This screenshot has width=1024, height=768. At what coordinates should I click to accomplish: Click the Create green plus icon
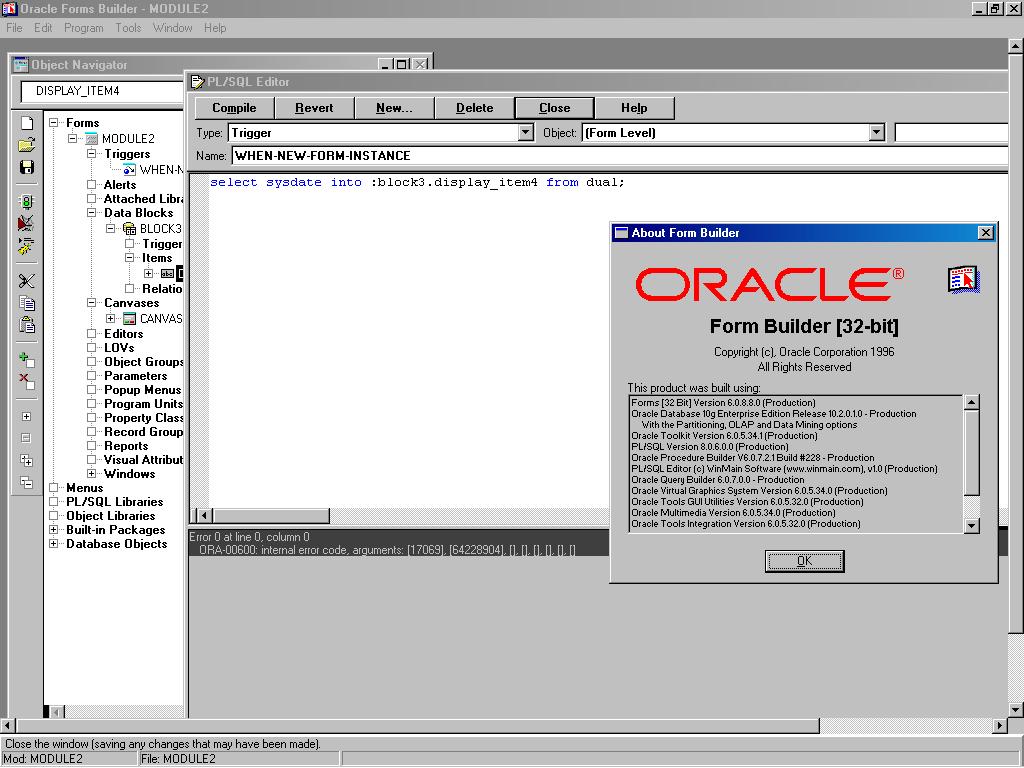click(27, 359)
